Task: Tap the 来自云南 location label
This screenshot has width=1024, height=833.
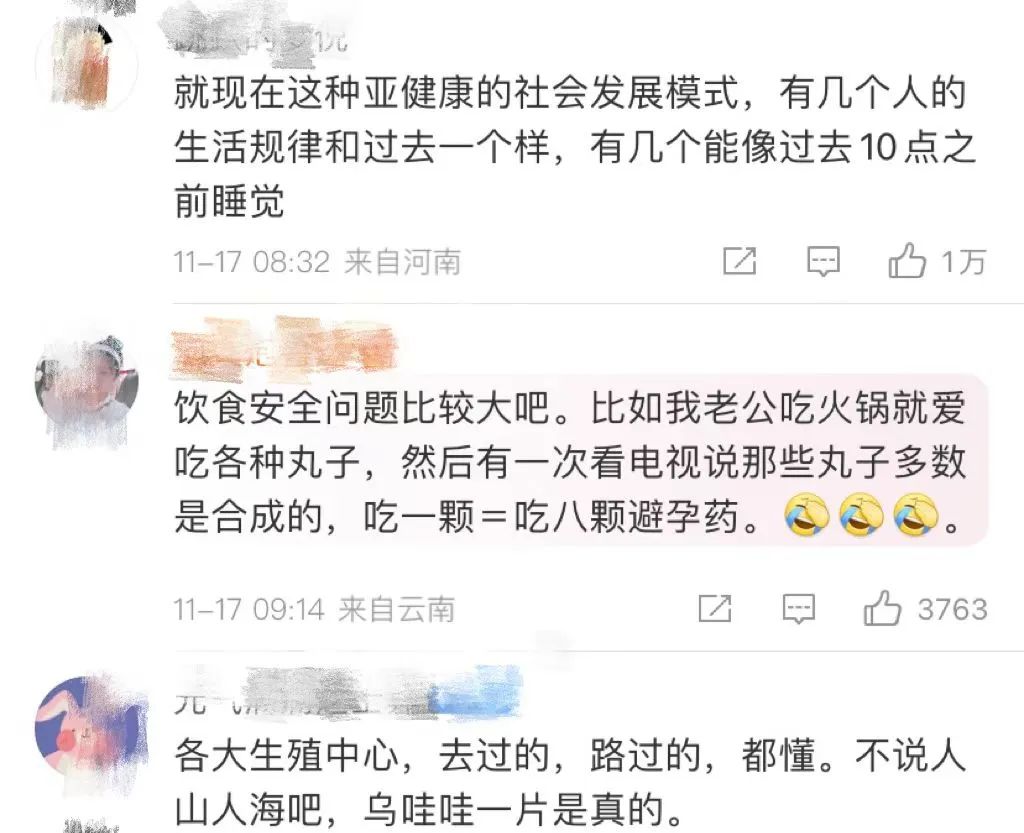Action: click(397, 609)
